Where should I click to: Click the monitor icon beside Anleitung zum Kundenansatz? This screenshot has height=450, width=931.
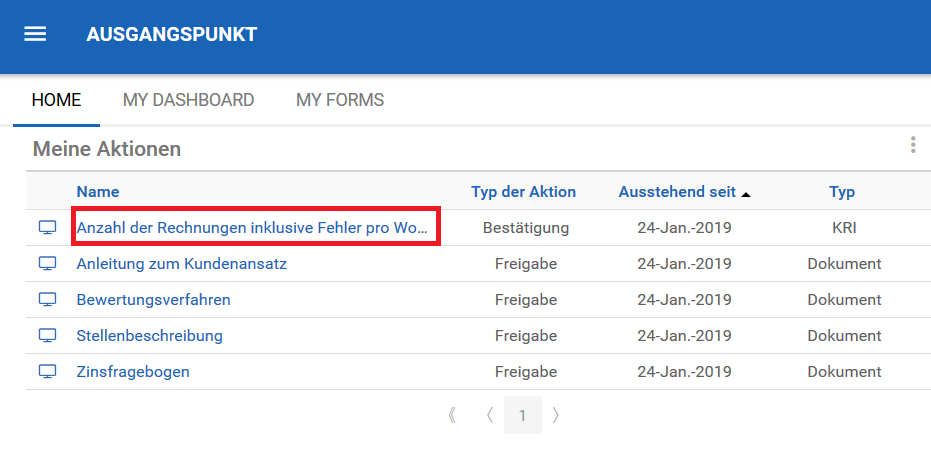click(x=47, y=264)
